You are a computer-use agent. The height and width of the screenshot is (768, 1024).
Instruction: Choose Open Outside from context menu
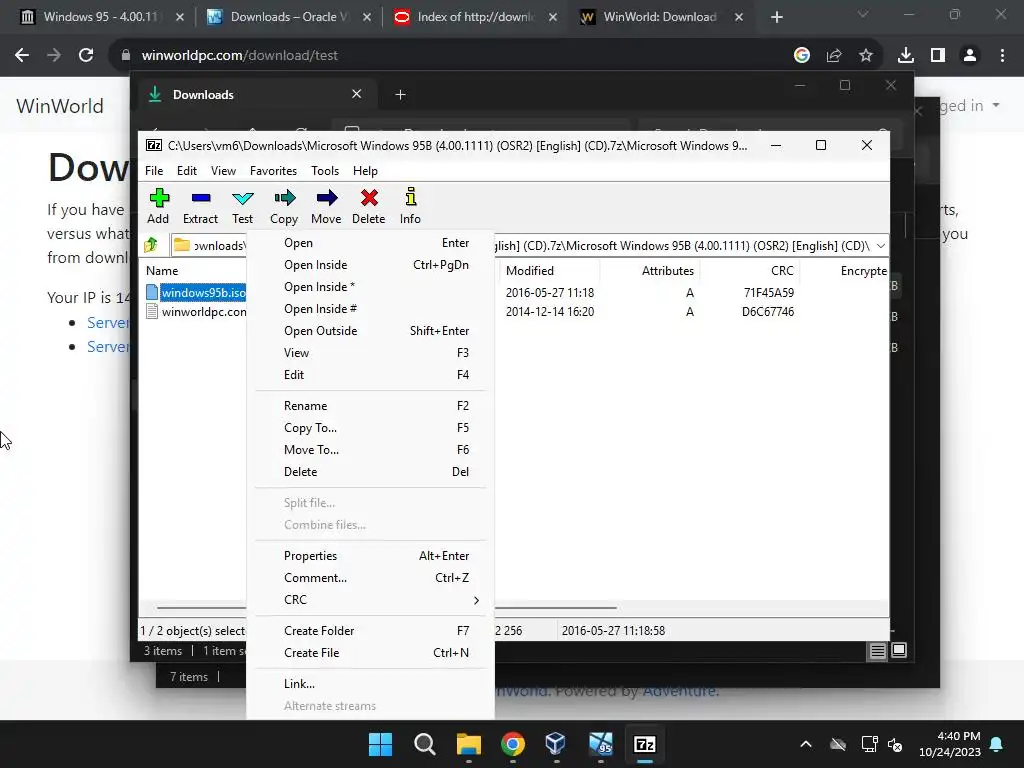click(x=370, y=330)
